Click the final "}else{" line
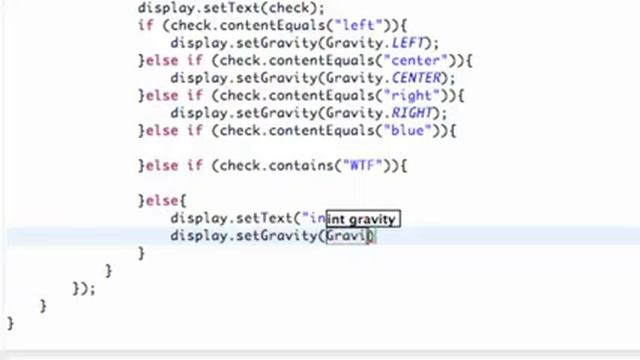 [162, 201]
